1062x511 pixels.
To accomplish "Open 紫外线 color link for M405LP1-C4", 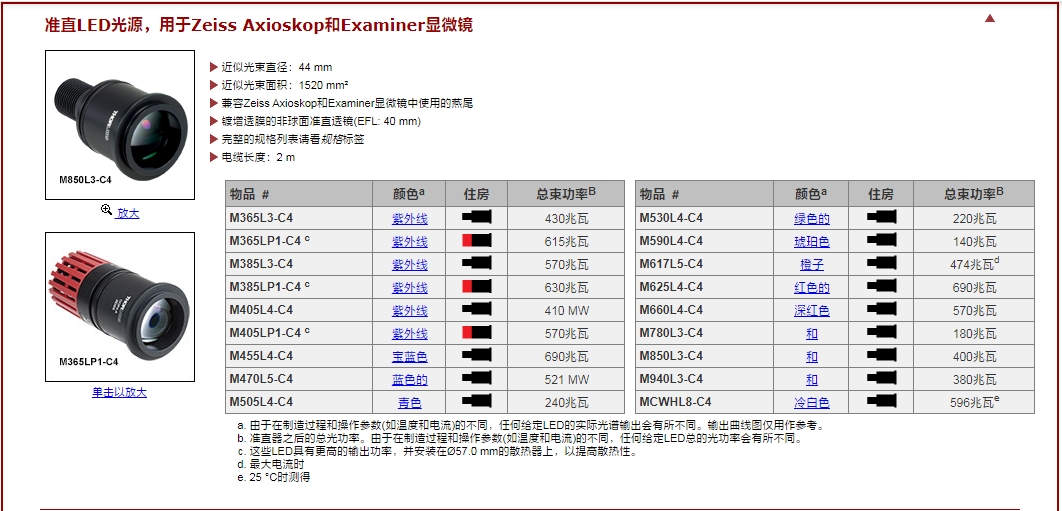I will 410,334.
